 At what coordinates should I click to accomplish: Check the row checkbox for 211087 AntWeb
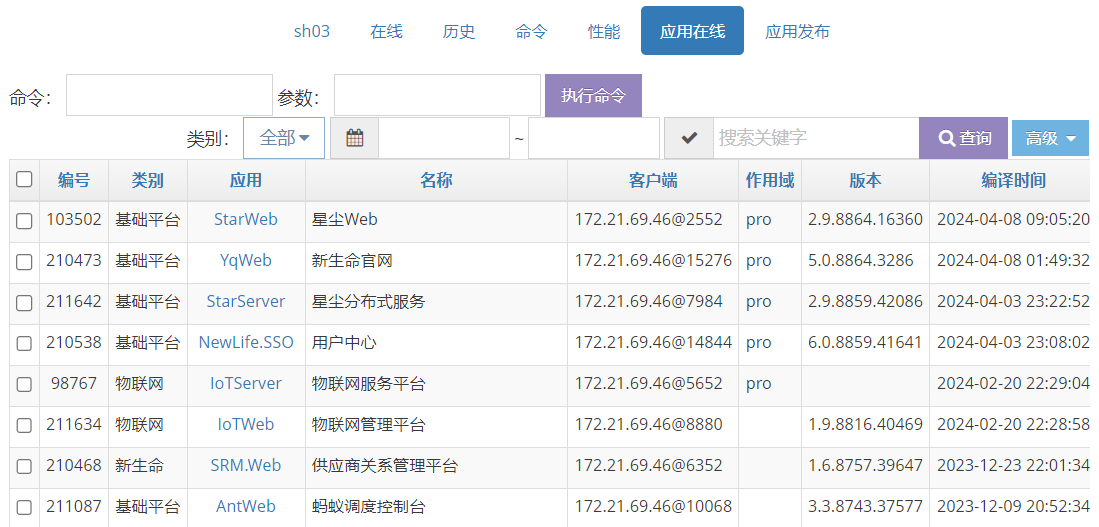coord(25,507)
